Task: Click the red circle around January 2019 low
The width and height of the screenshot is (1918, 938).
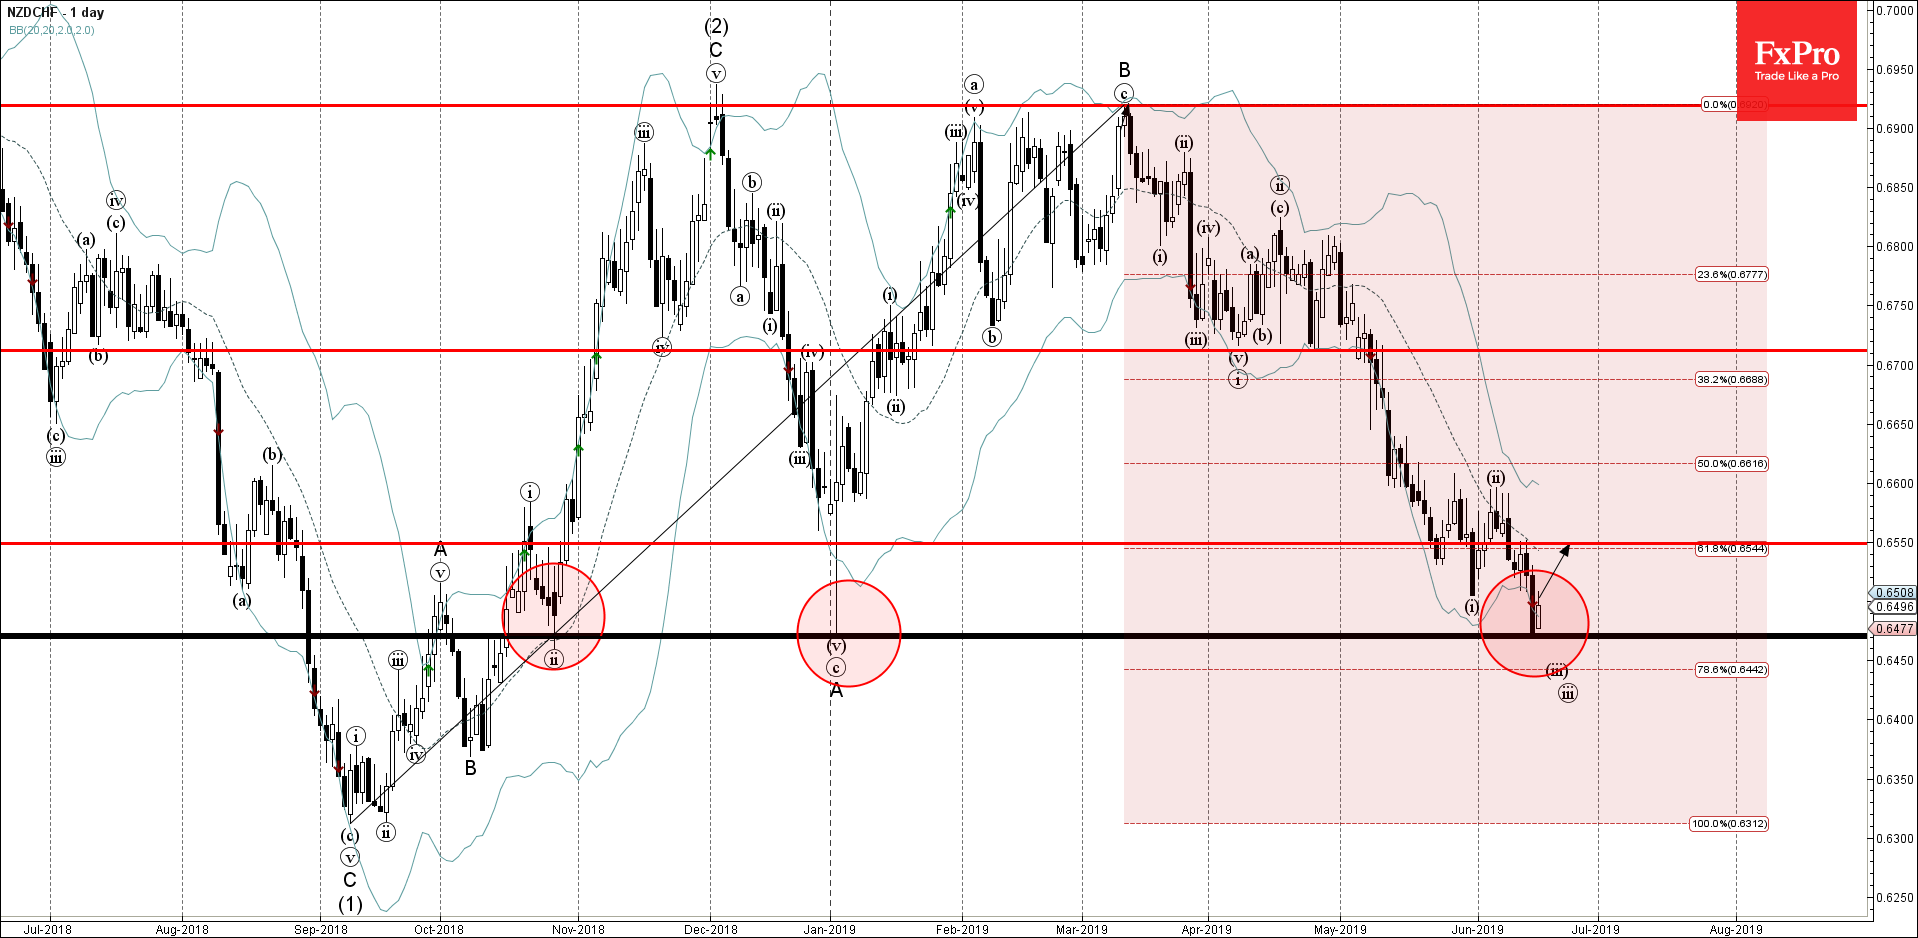Action: point(849,633)
